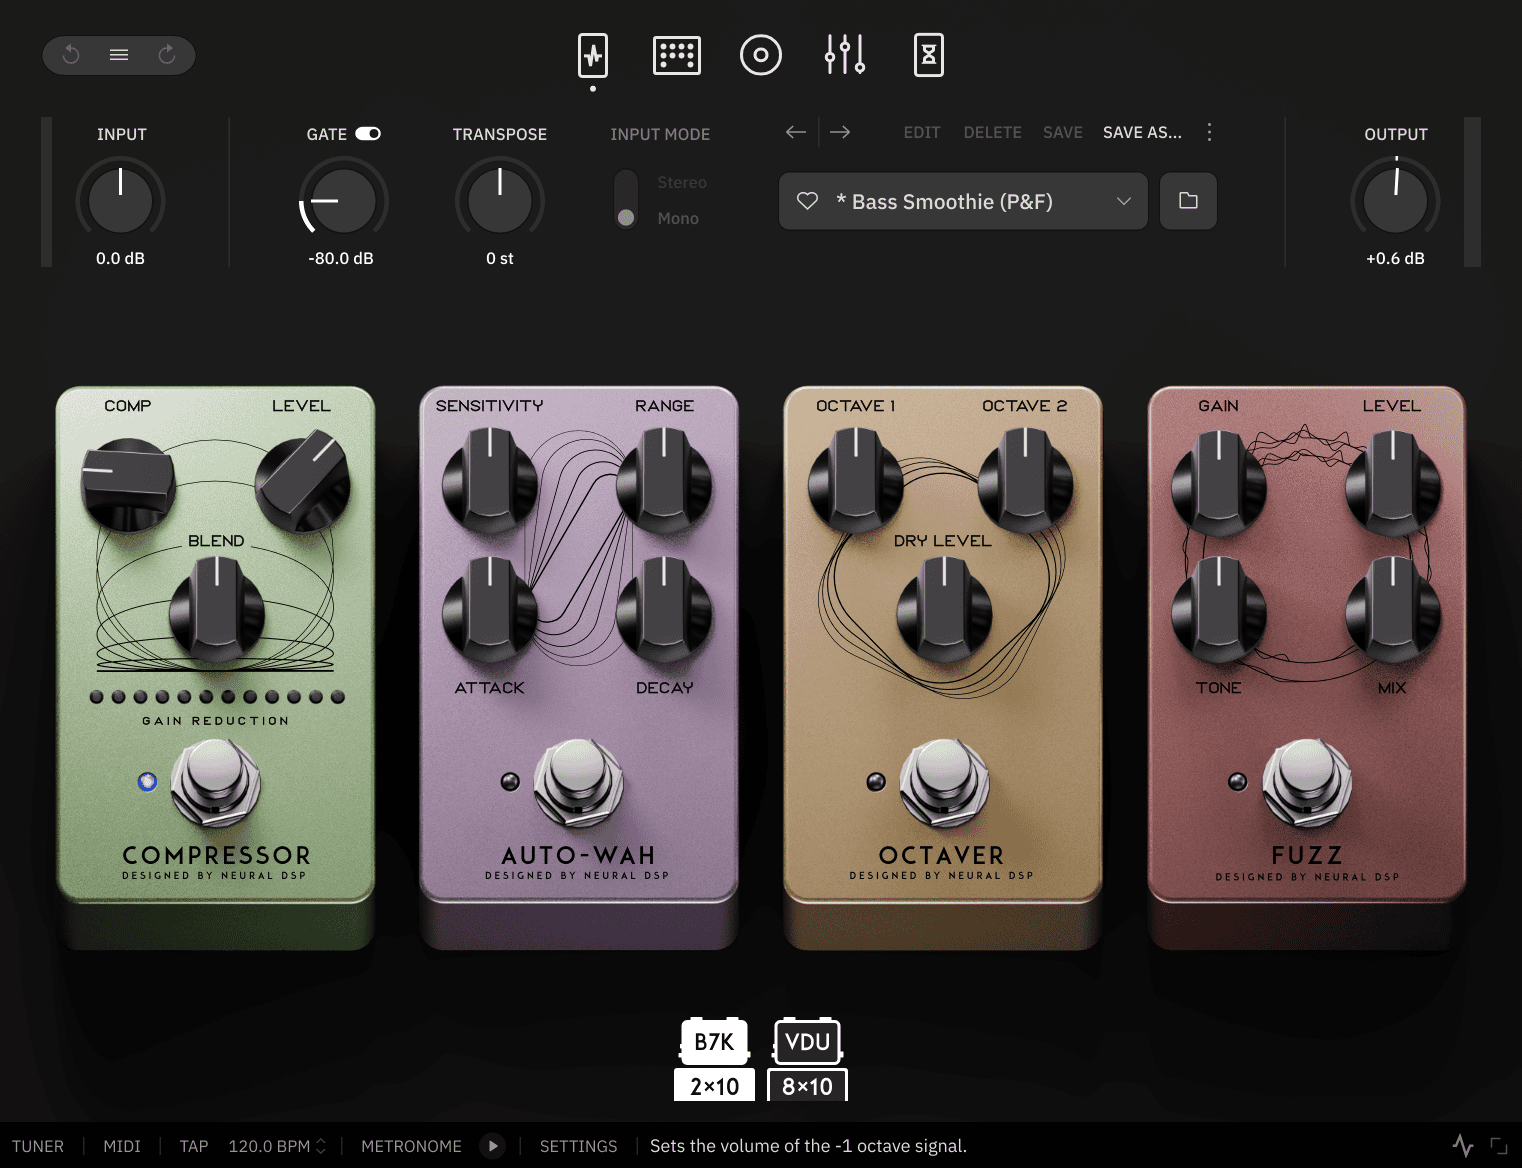Choose the 8×10 cabinet

pyautogui.click(x=807, y=1085)
